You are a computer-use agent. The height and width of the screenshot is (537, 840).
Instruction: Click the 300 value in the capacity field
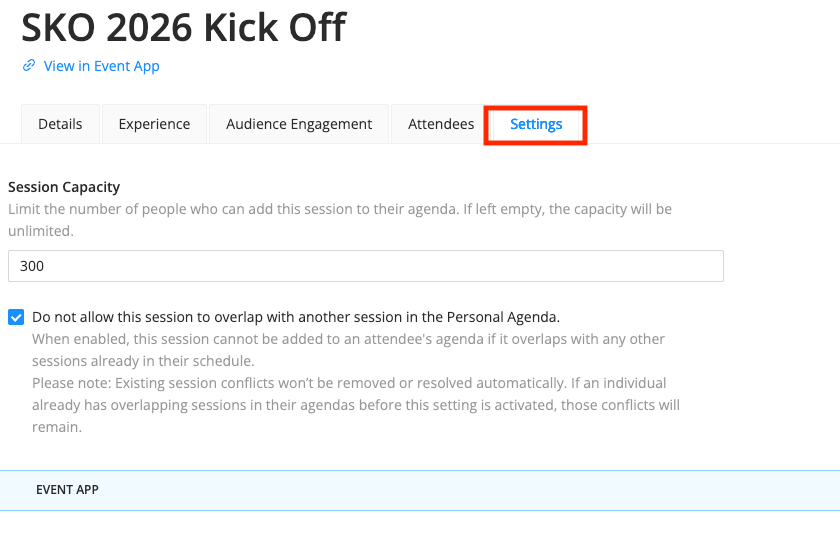pyautogui.click(x=32, y=266)
